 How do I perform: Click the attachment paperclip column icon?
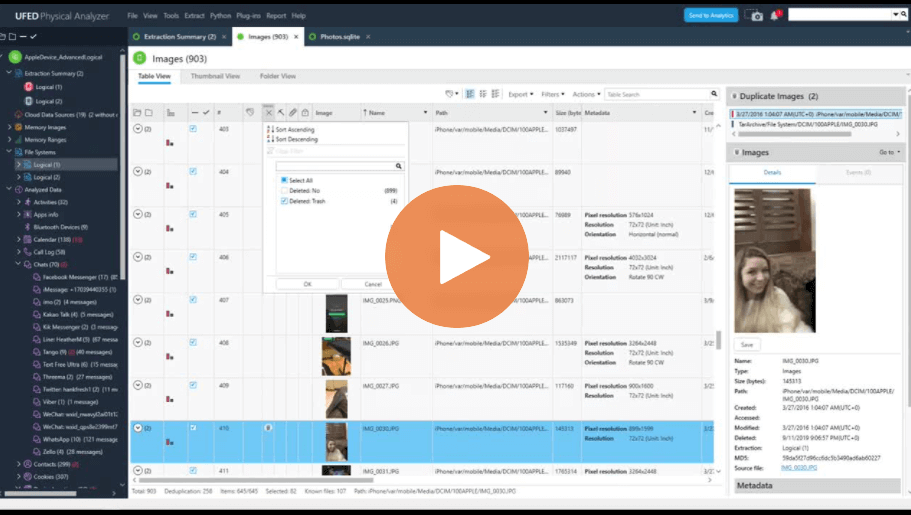click(x=293, y=113)
